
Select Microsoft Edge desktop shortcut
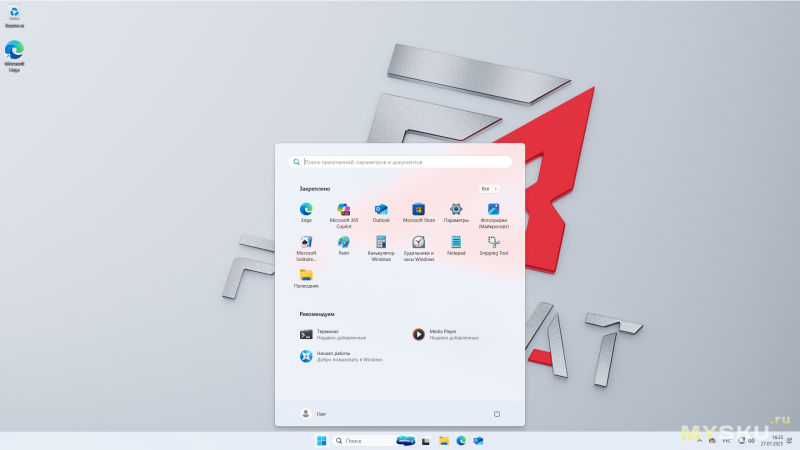(x=14, y=56)
